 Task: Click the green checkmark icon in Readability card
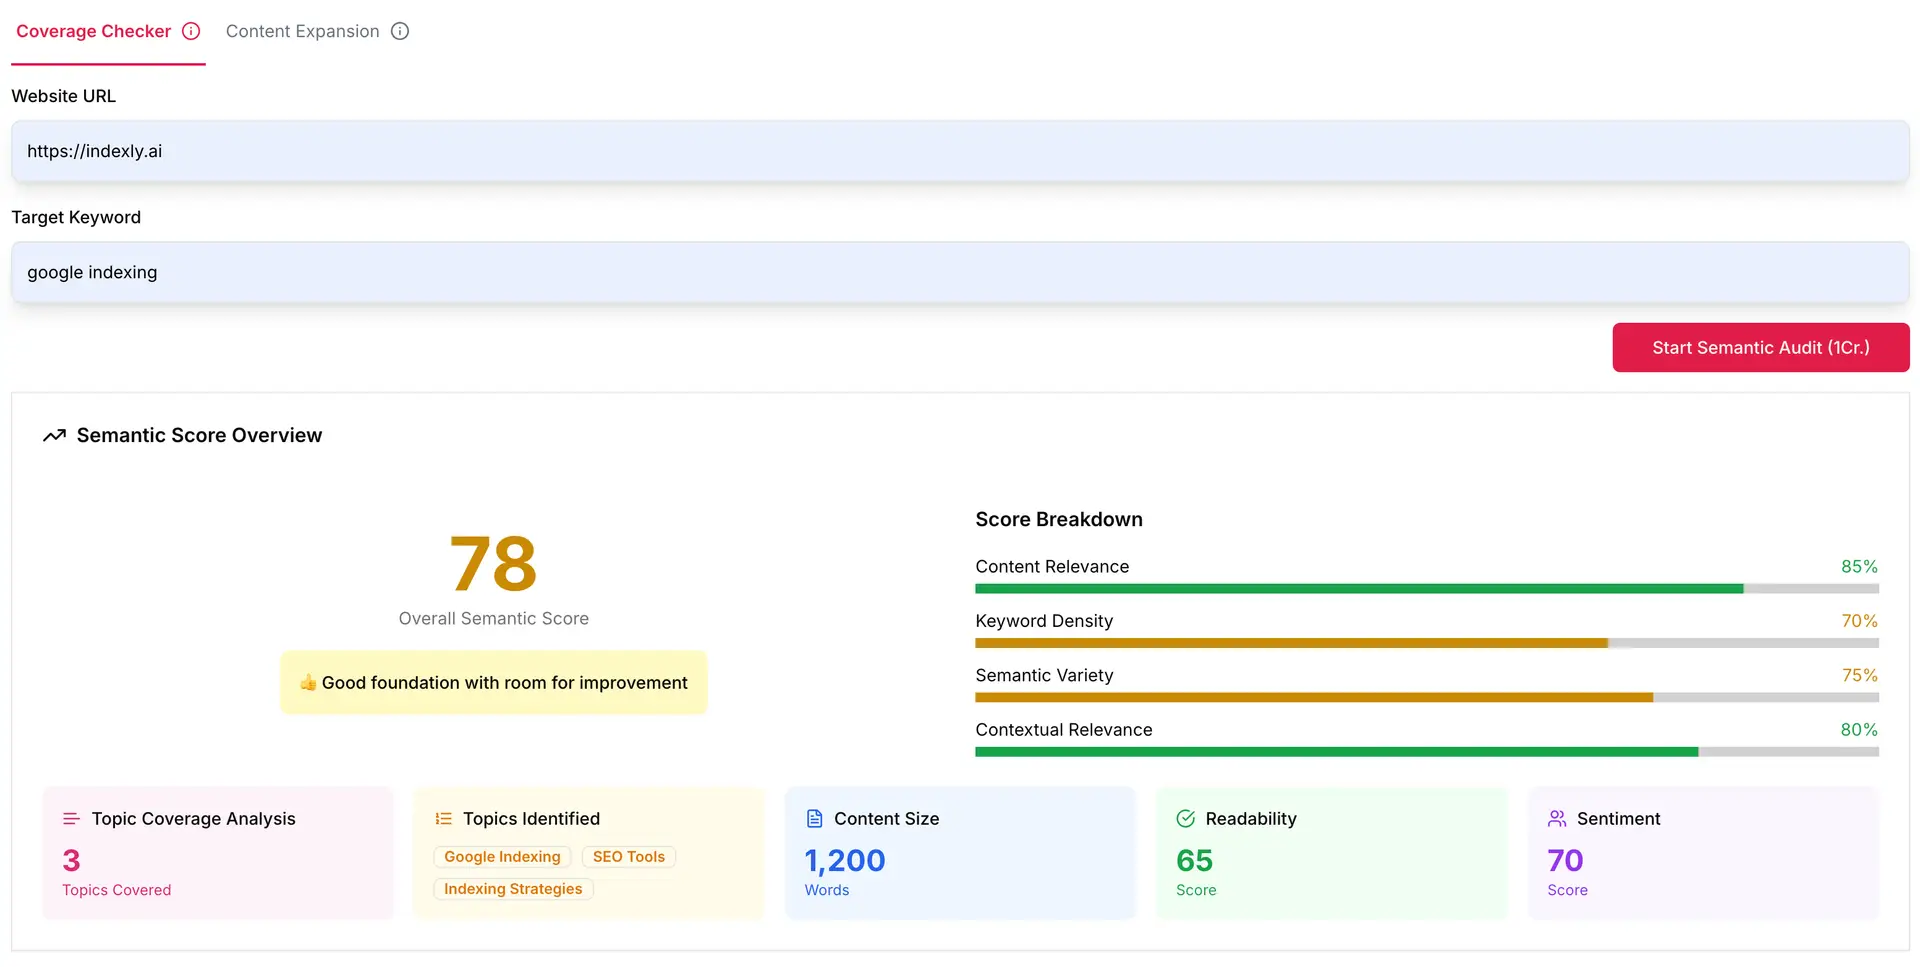(1185, 818)
